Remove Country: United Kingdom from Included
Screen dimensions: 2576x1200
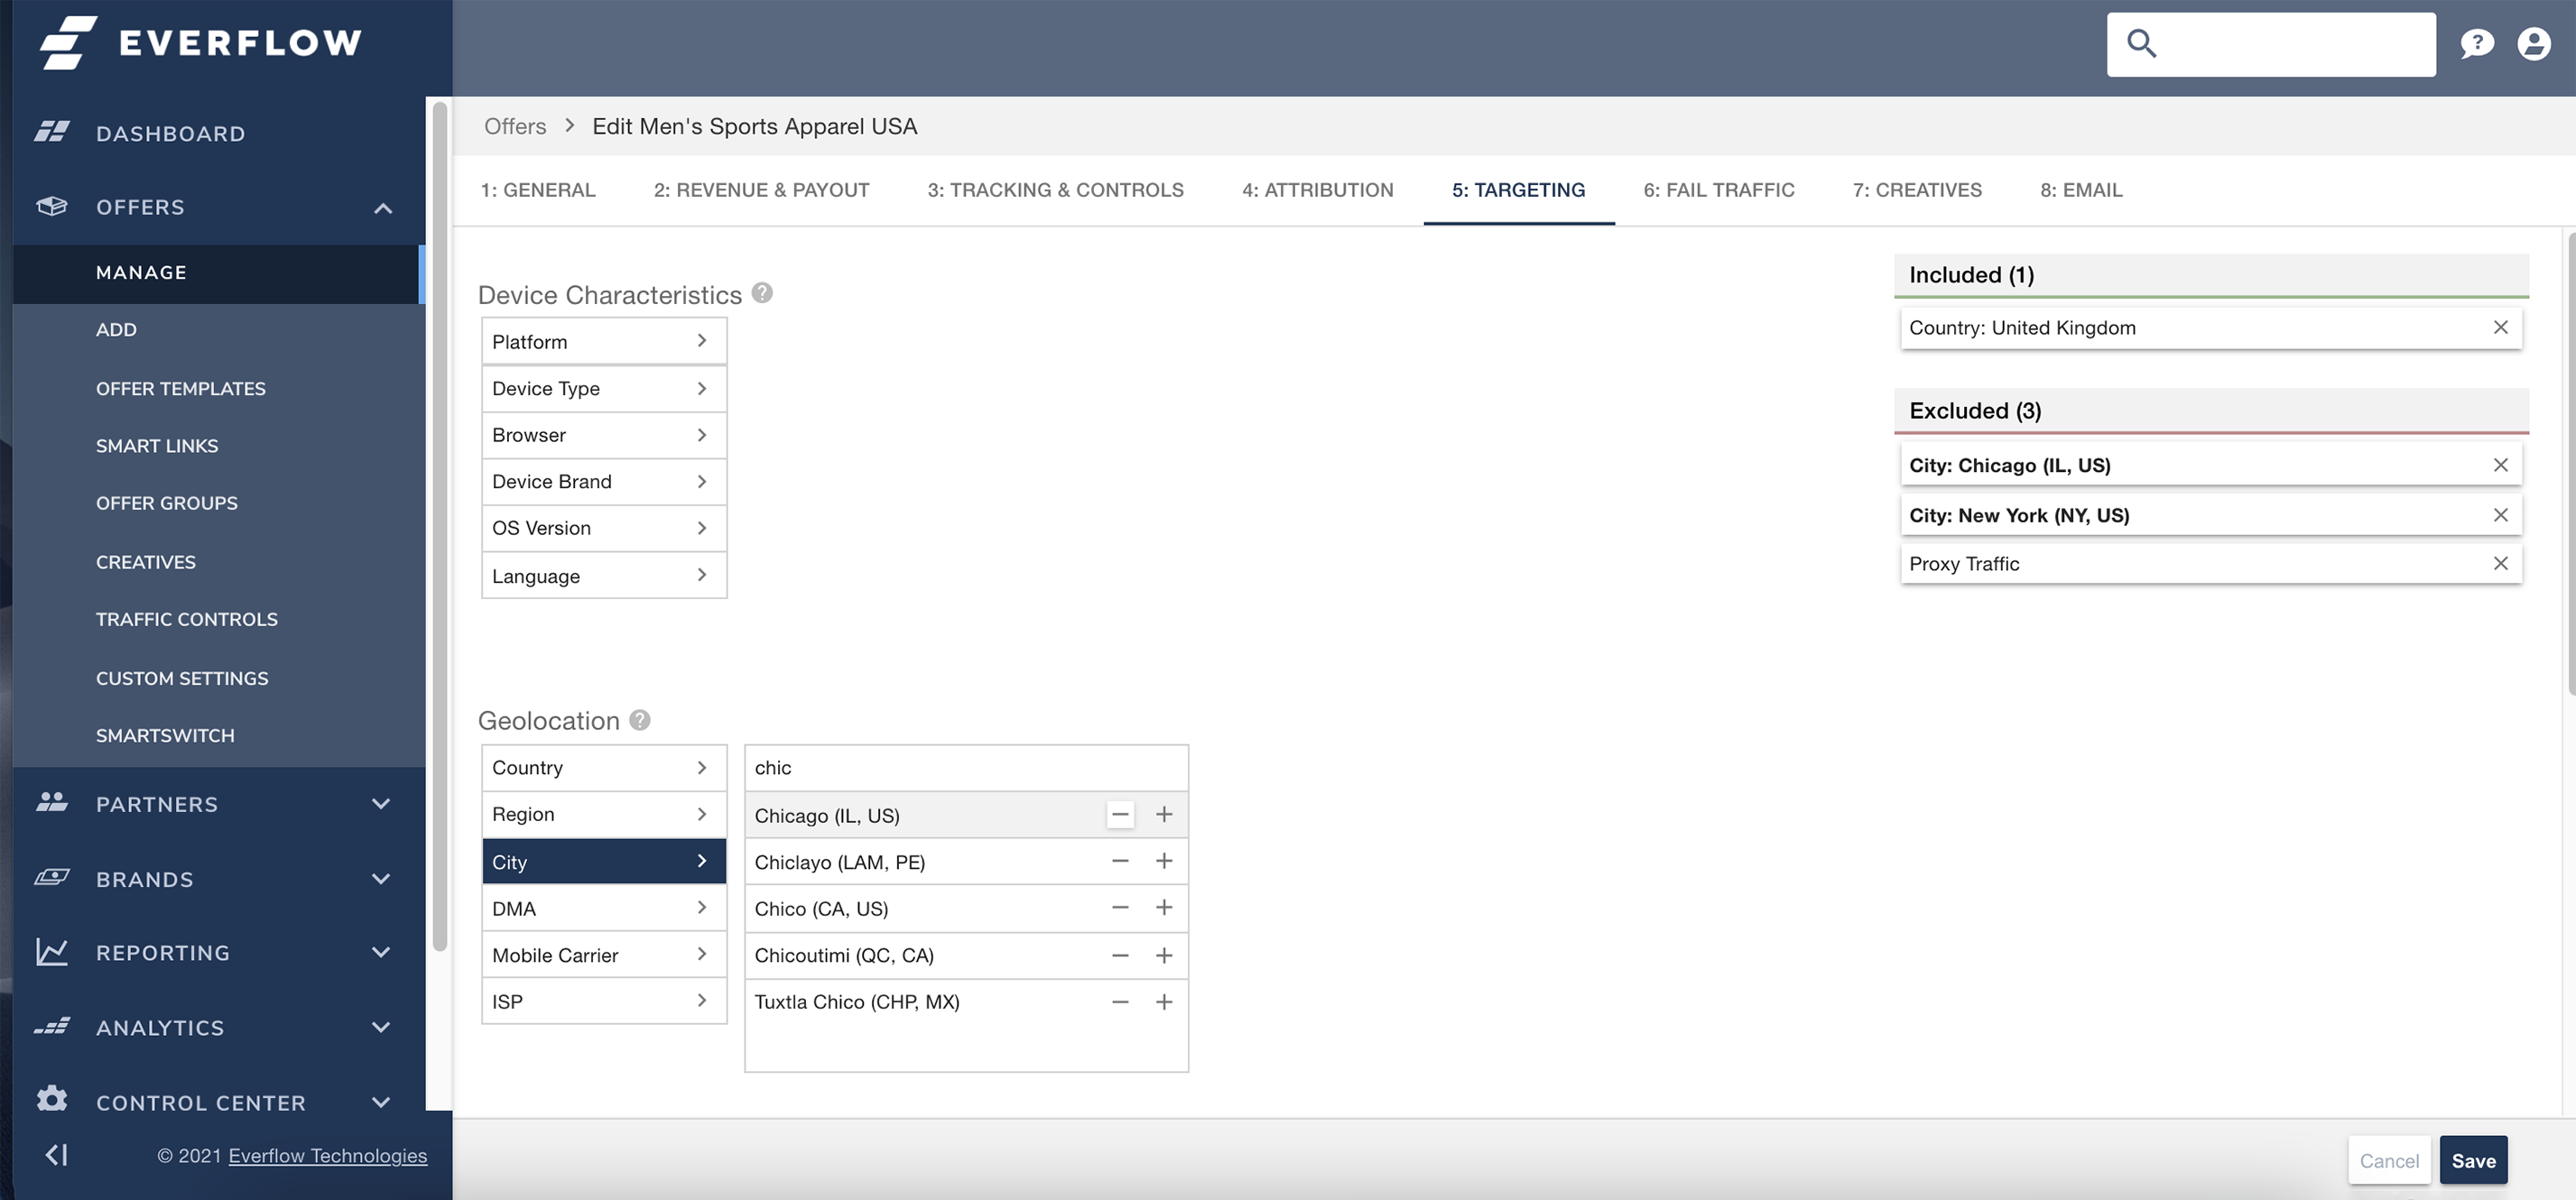[2500, 327]
